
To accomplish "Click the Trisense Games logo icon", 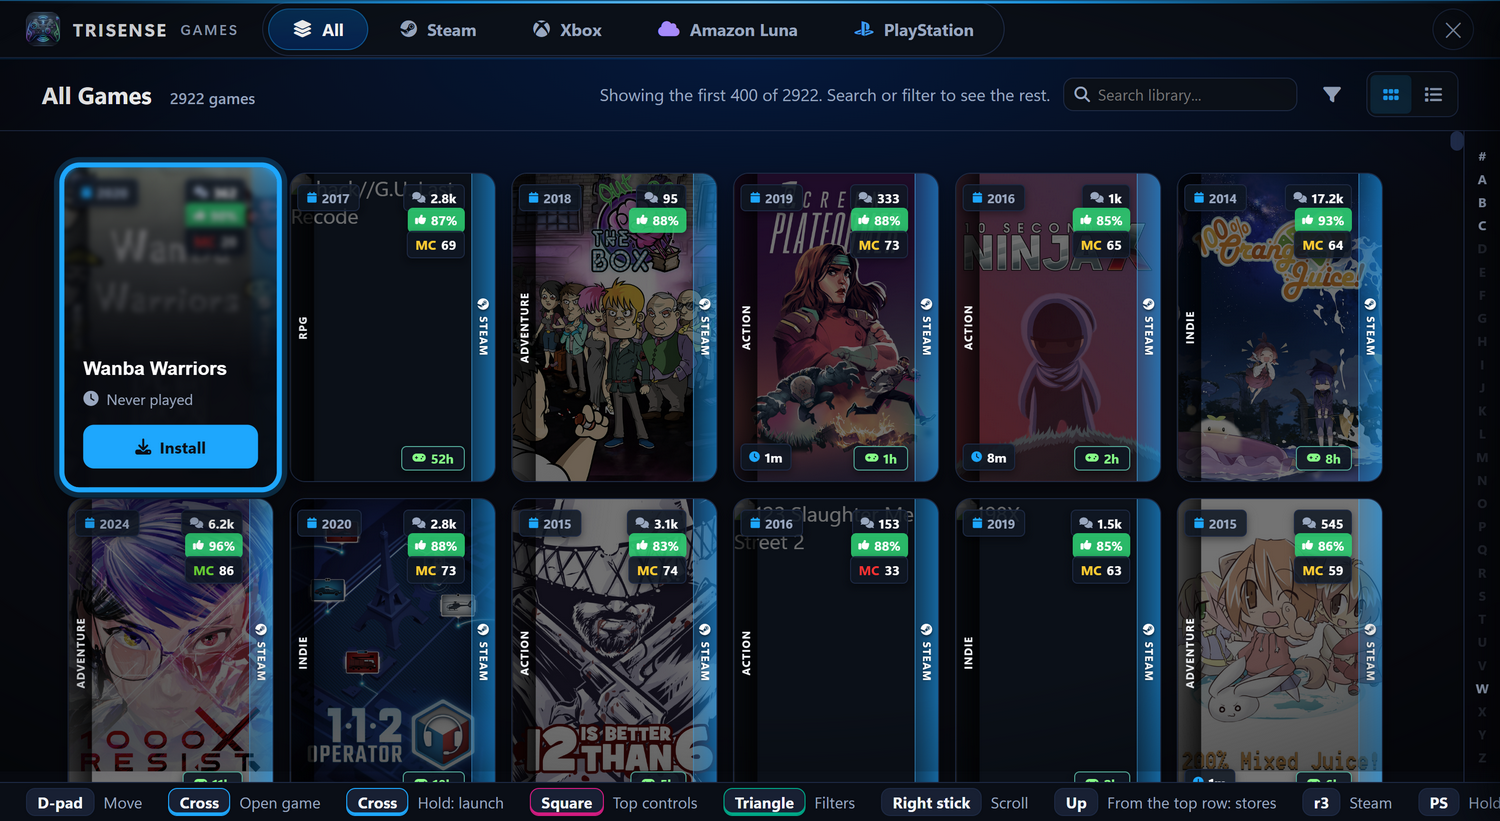I will click(43, 29).
